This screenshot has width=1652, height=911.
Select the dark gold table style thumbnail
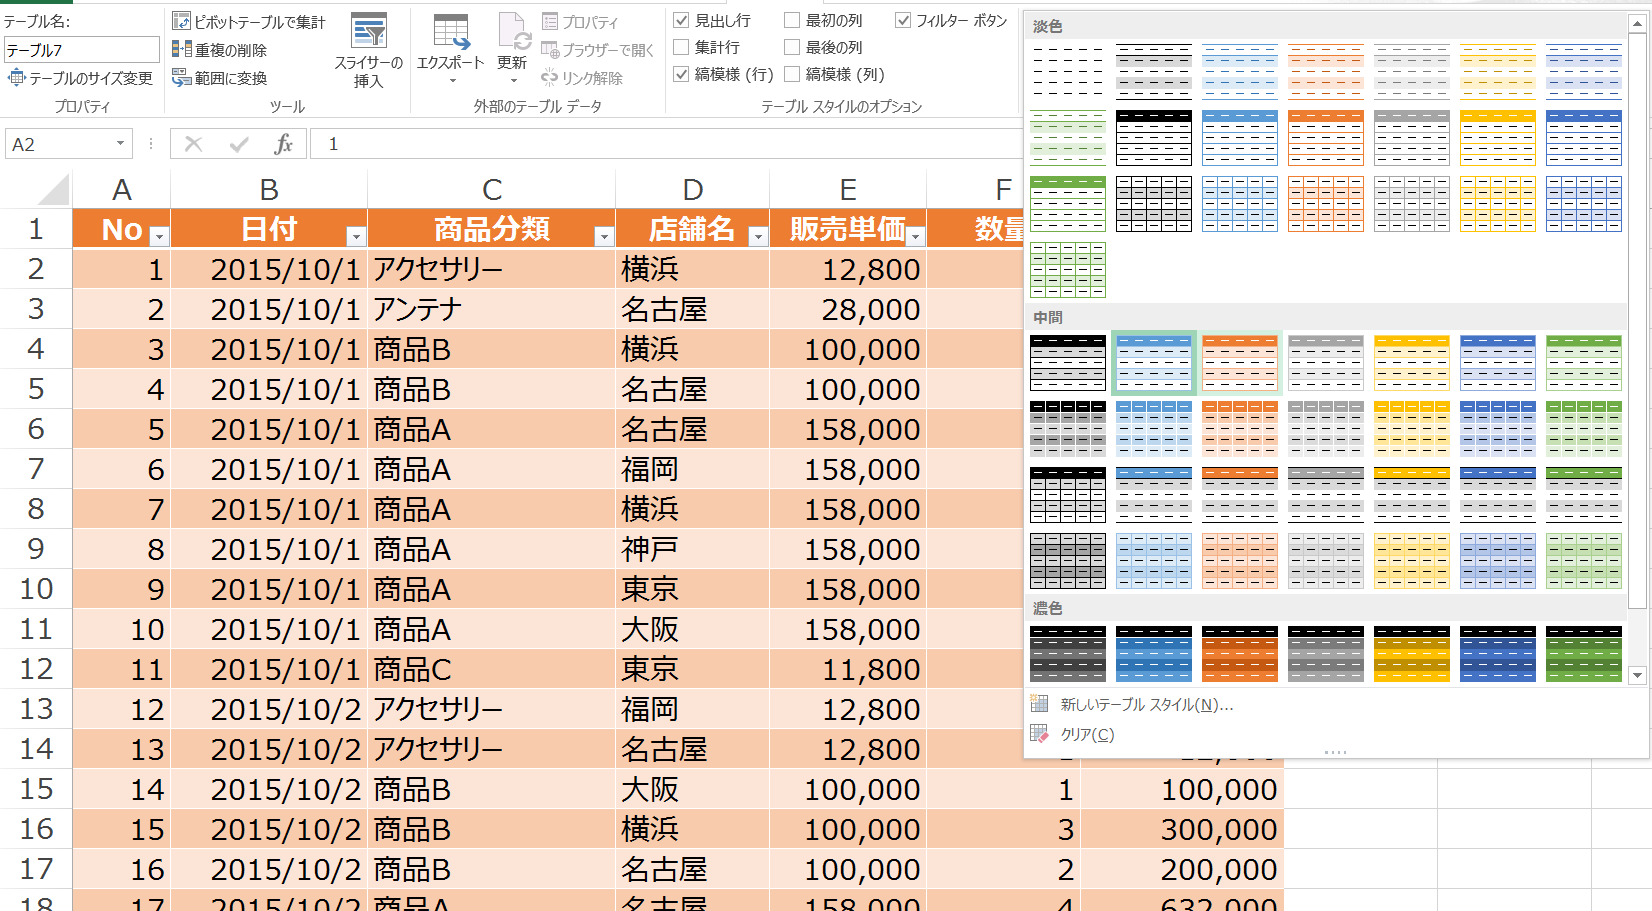coord(1412,654)
